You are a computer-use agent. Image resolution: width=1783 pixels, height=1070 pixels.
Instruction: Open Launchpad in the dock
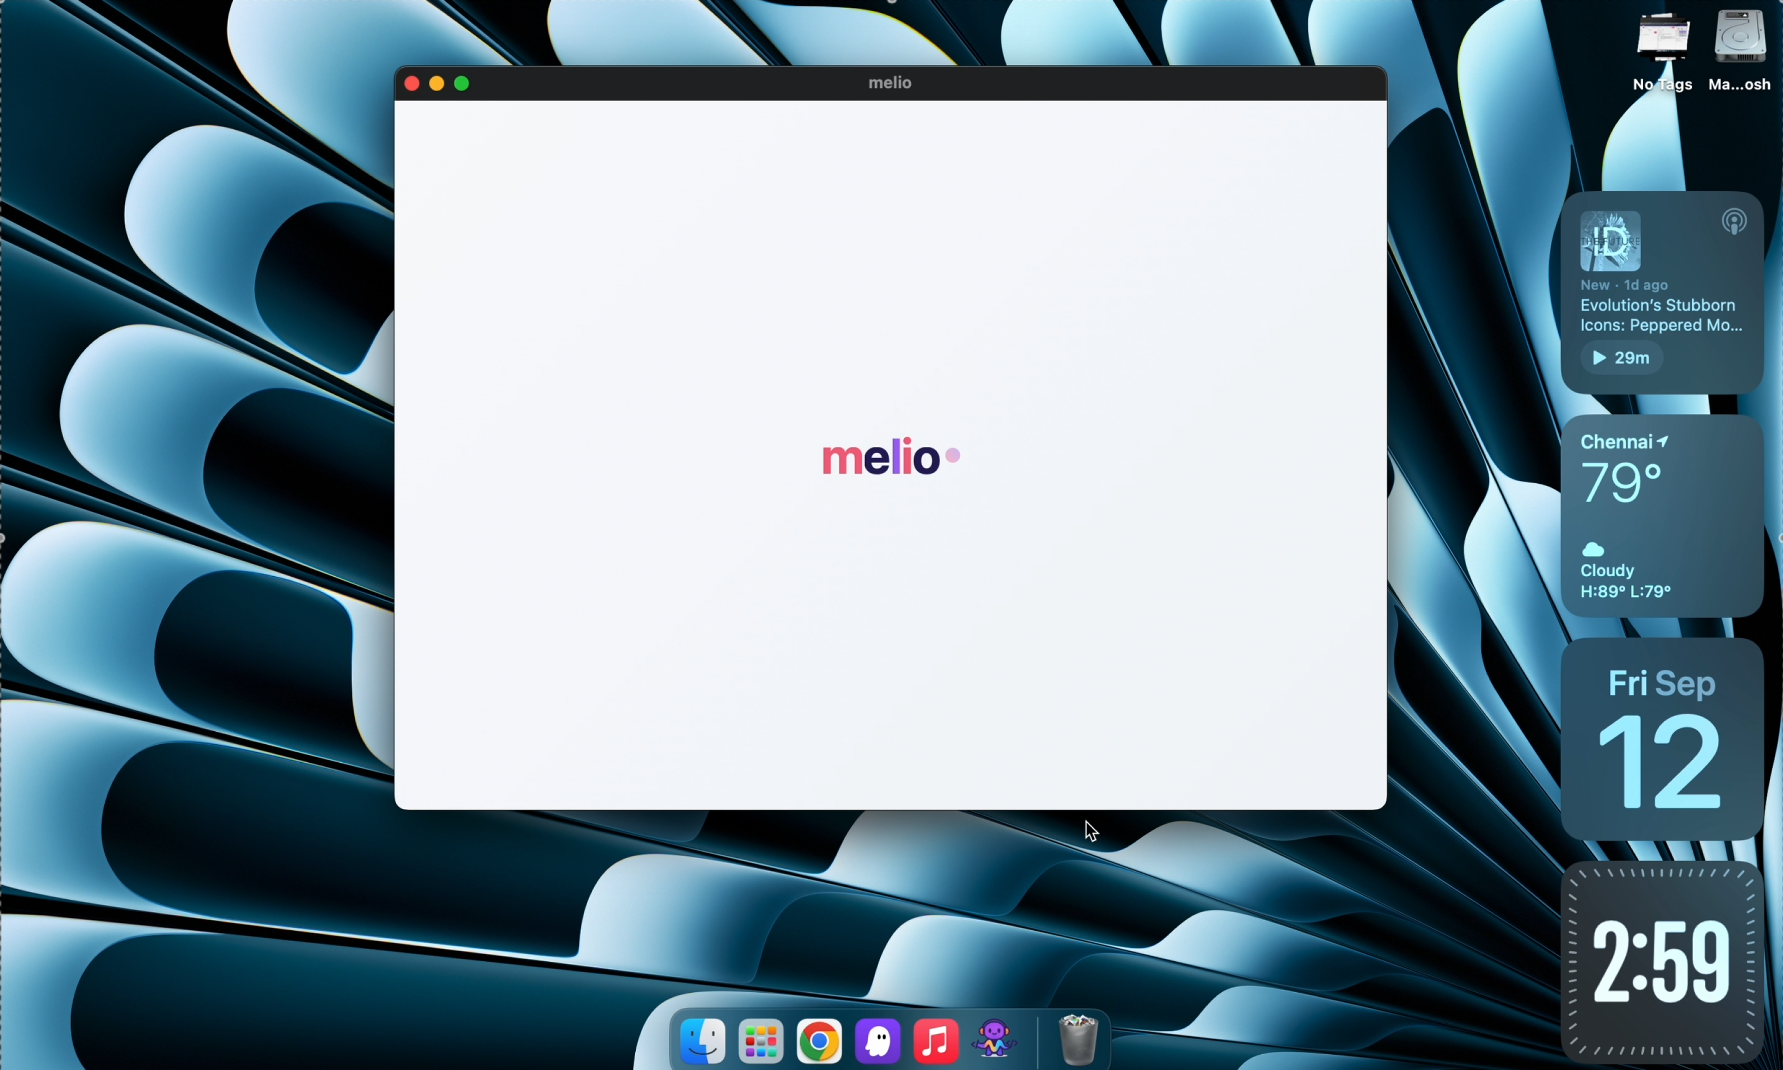[761, 1042]
